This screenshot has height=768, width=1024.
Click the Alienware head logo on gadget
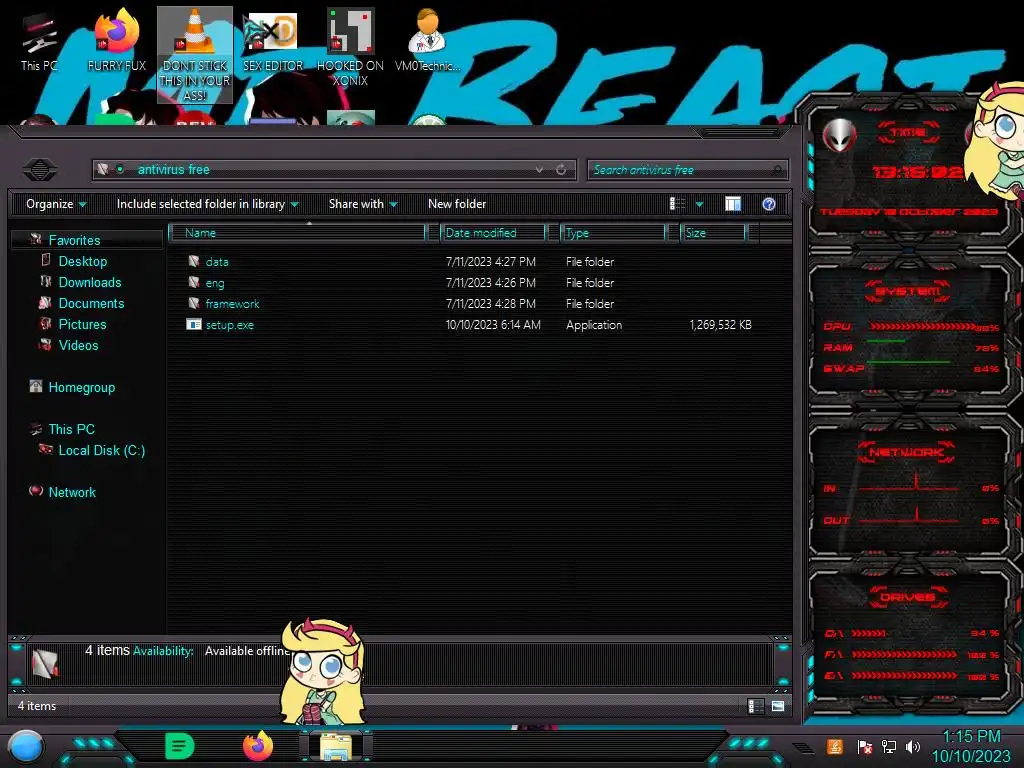click(x=840, y=135)
